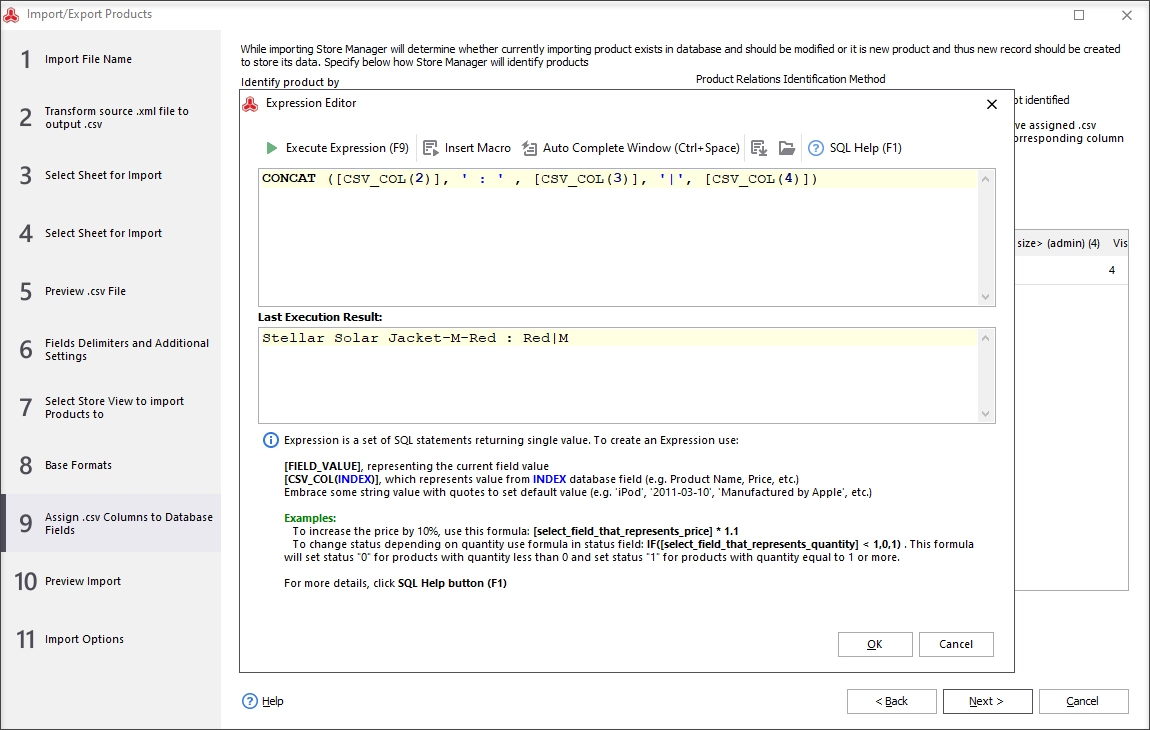Screen dimensions: 1150x730
Task: Go to step 4 Select Sheet for Import
Action: (110, 233)
